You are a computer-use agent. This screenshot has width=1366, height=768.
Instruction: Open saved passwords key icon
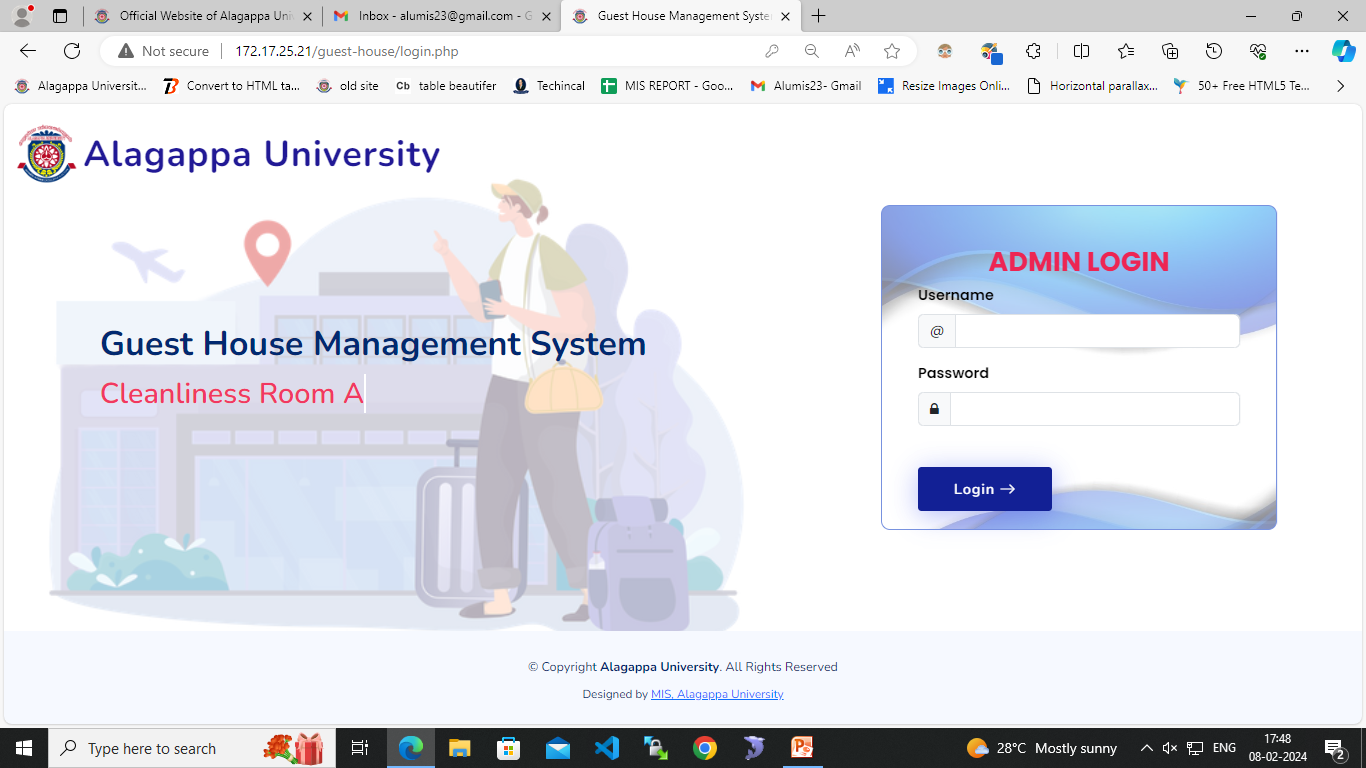click(x=772, y=51)
